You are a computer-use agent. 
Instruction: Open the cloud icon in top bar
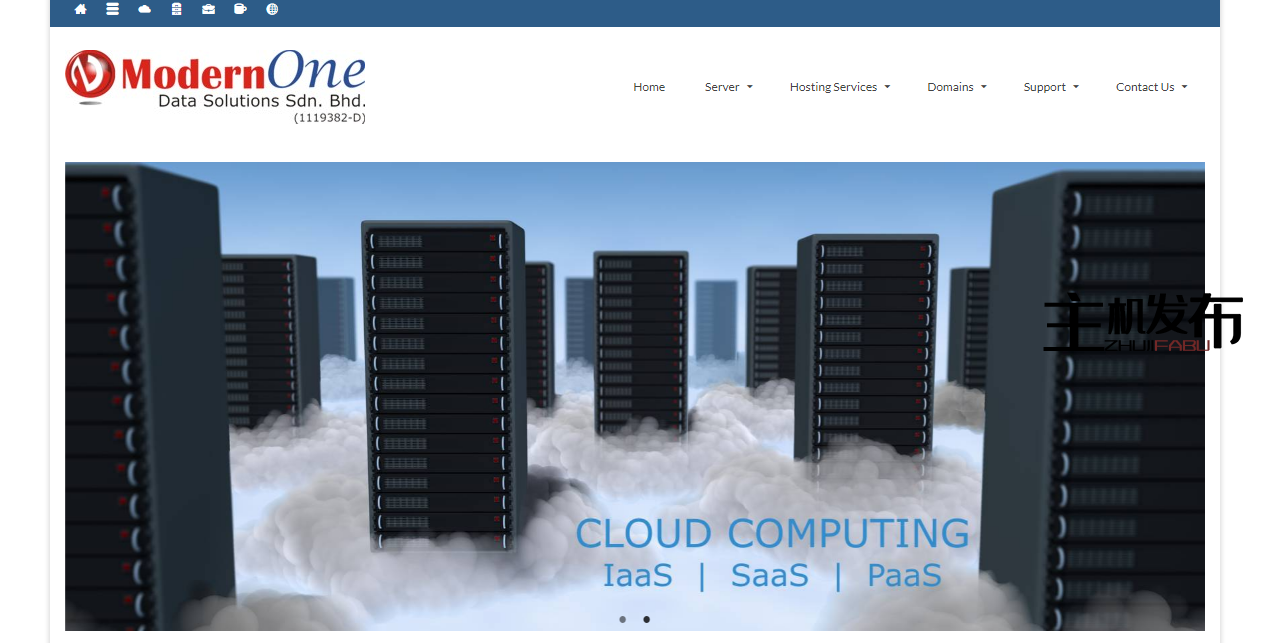(145, 9)
